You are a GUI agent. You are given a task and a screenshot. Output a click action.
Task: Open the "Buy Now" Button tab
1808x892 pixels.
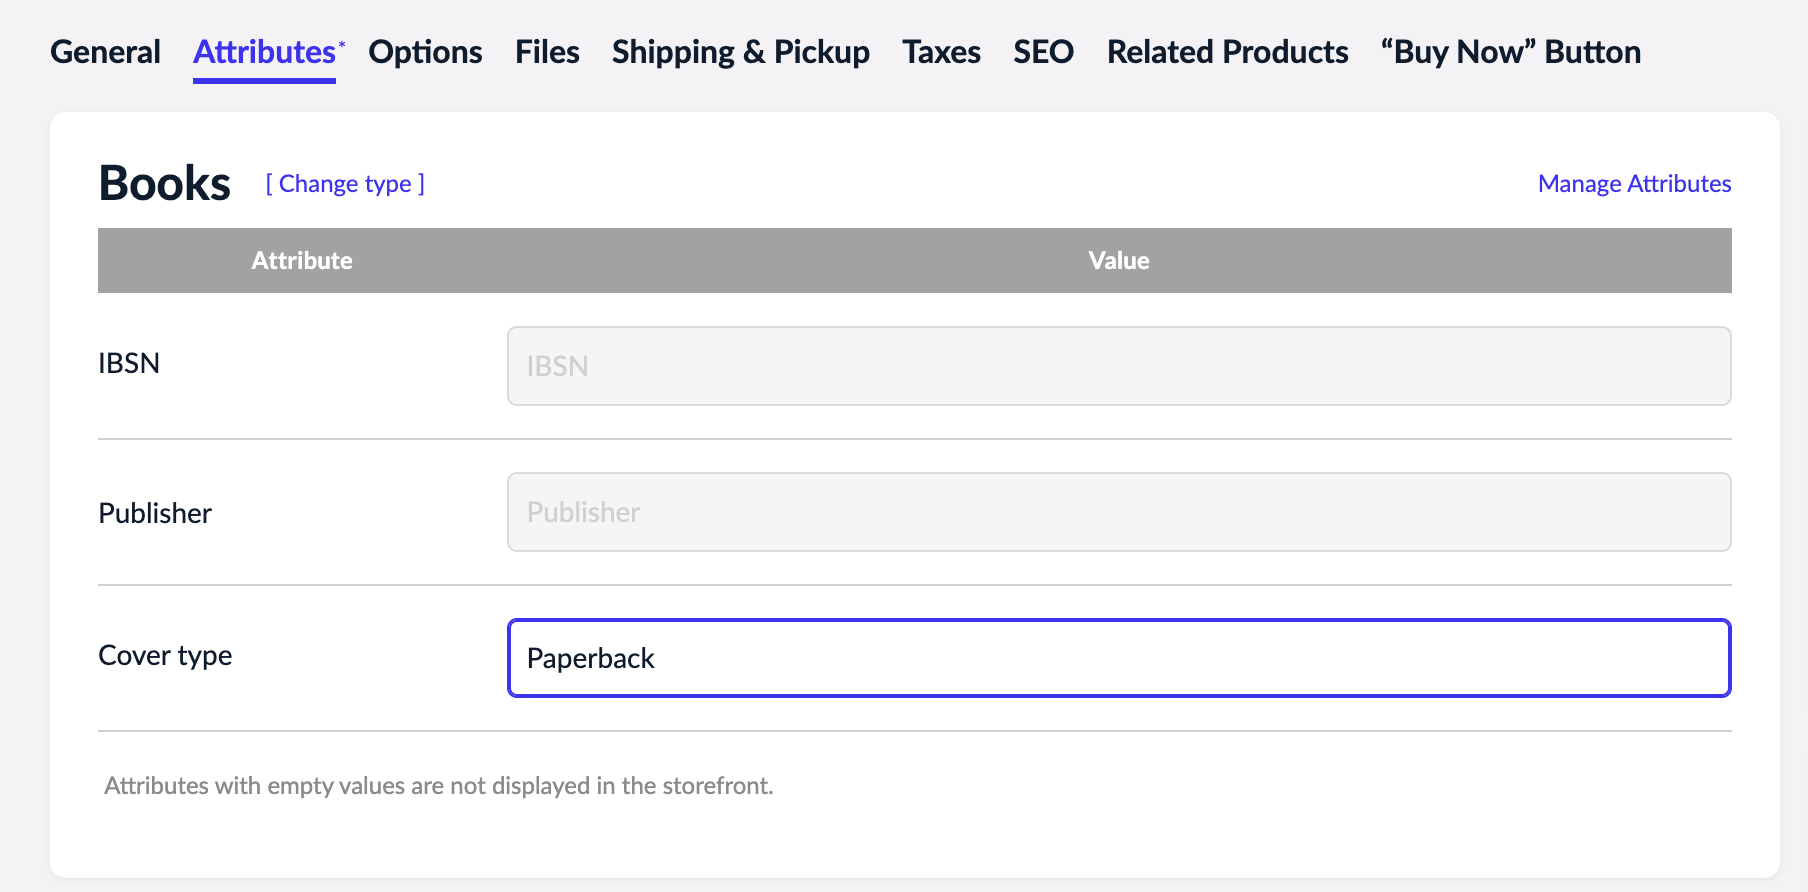tap(1510, 51)
